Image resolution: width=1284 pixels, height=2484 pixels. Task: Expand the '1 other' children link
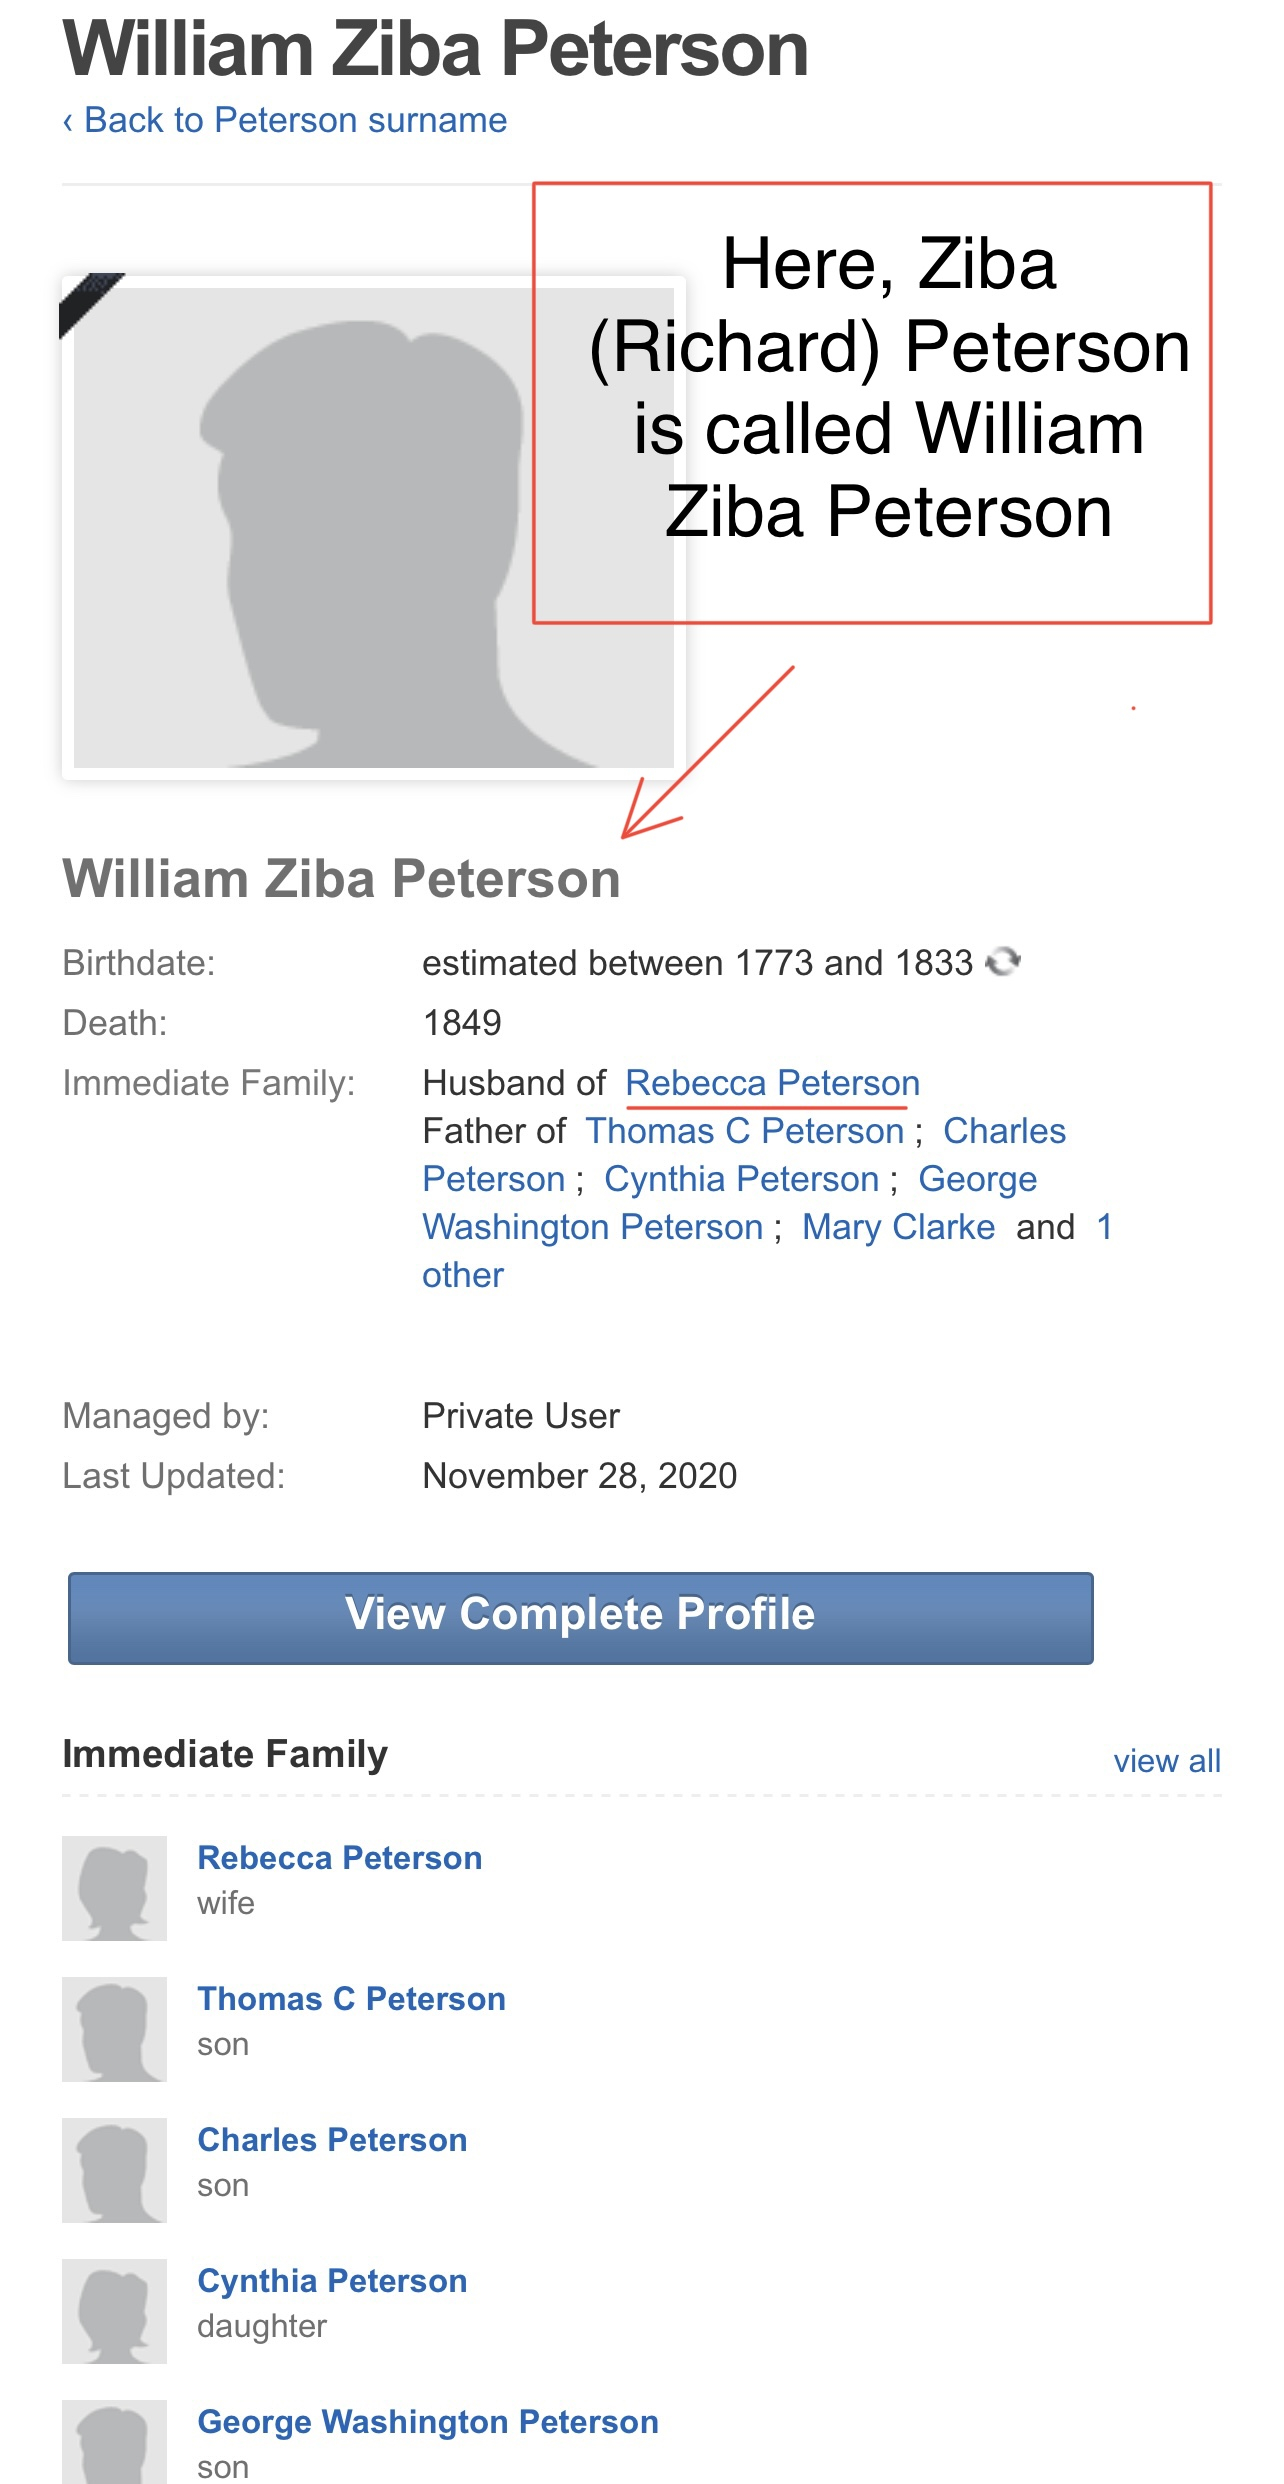462,1275
